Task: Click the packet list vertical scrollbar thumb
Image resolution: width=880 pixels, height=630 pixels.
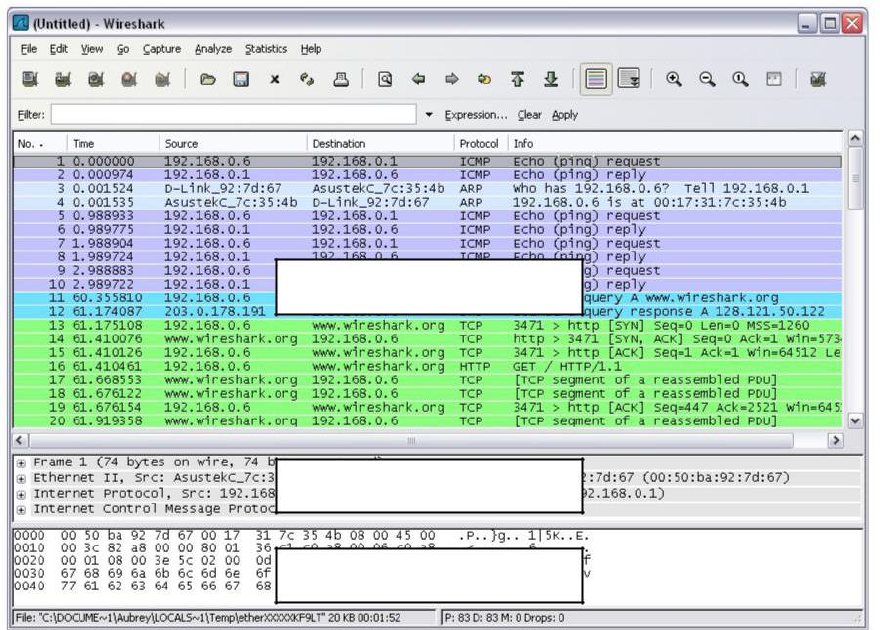Action: coord(855,178)
